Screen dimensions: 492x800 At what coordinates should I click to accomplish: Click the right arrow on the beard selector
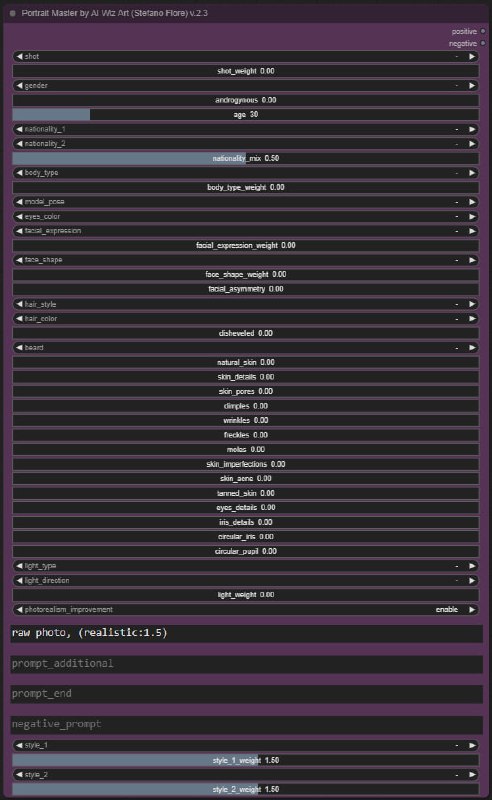point(472,347)
